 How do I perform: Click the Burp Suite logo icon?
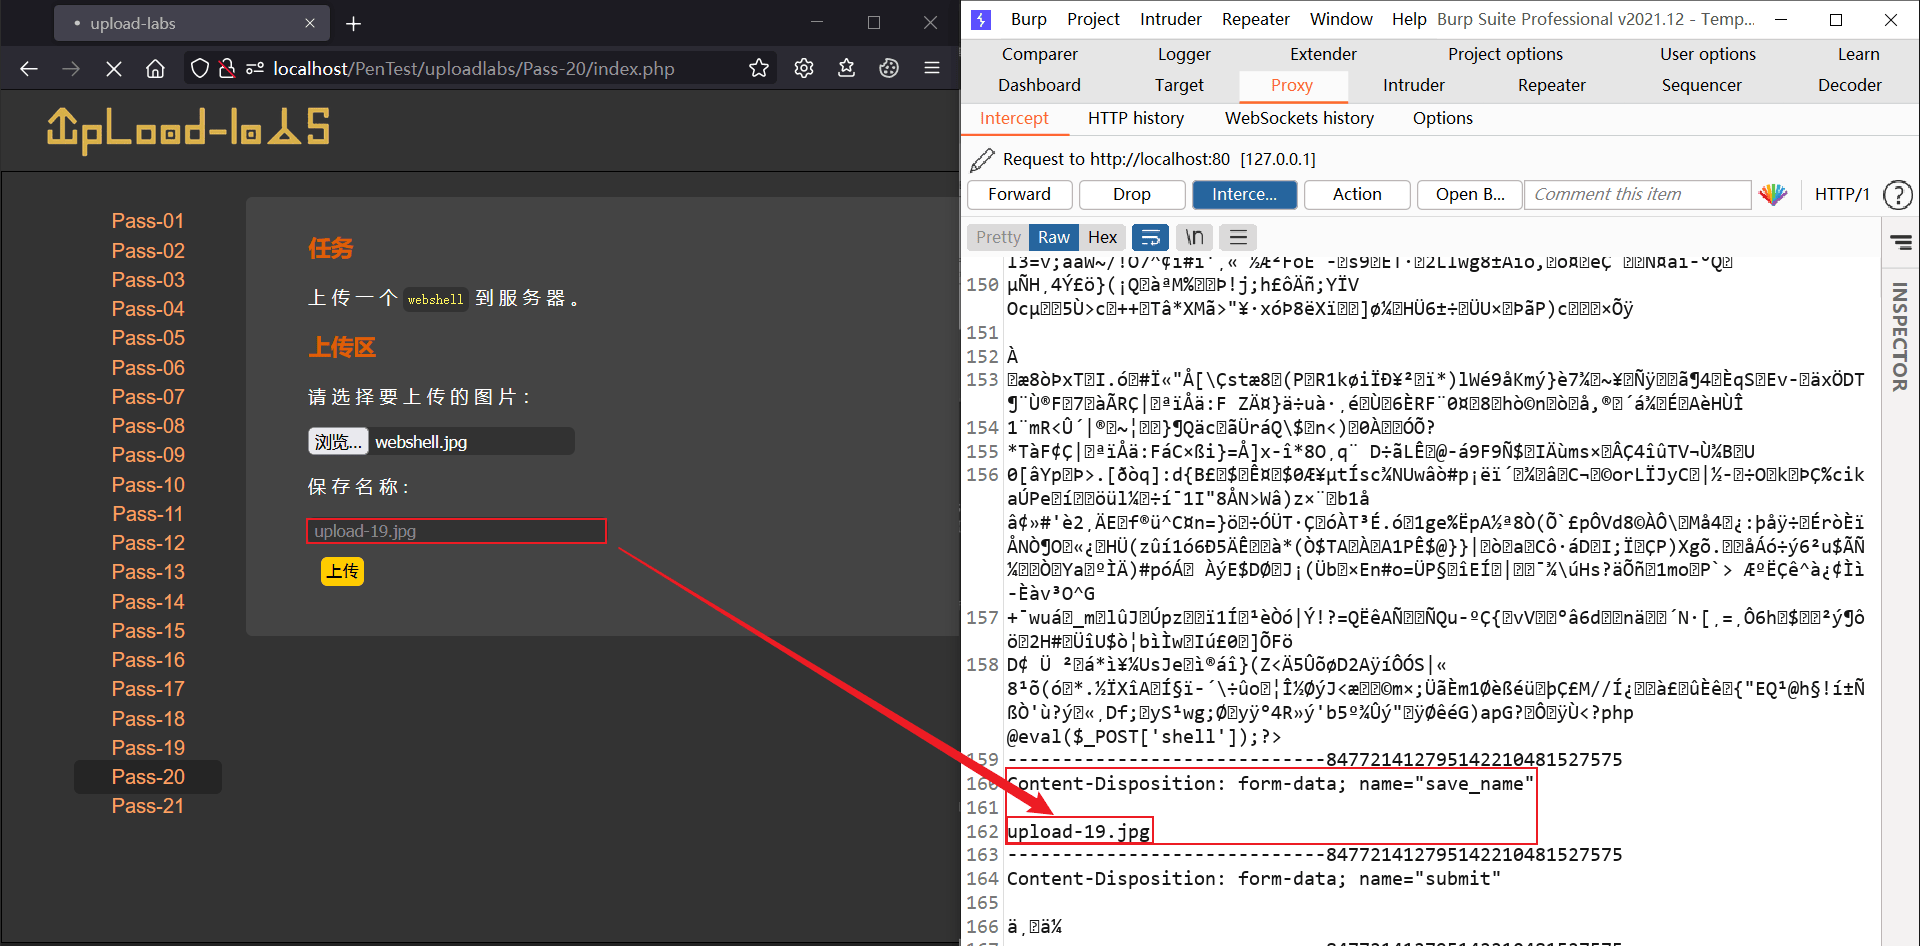click(981, 19)
